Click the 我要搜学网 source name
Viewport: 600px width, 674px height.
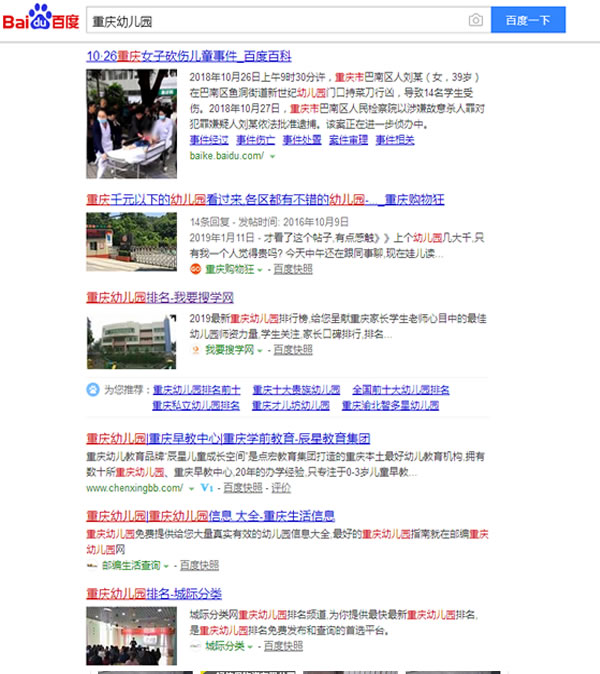[x=230, y=350]
